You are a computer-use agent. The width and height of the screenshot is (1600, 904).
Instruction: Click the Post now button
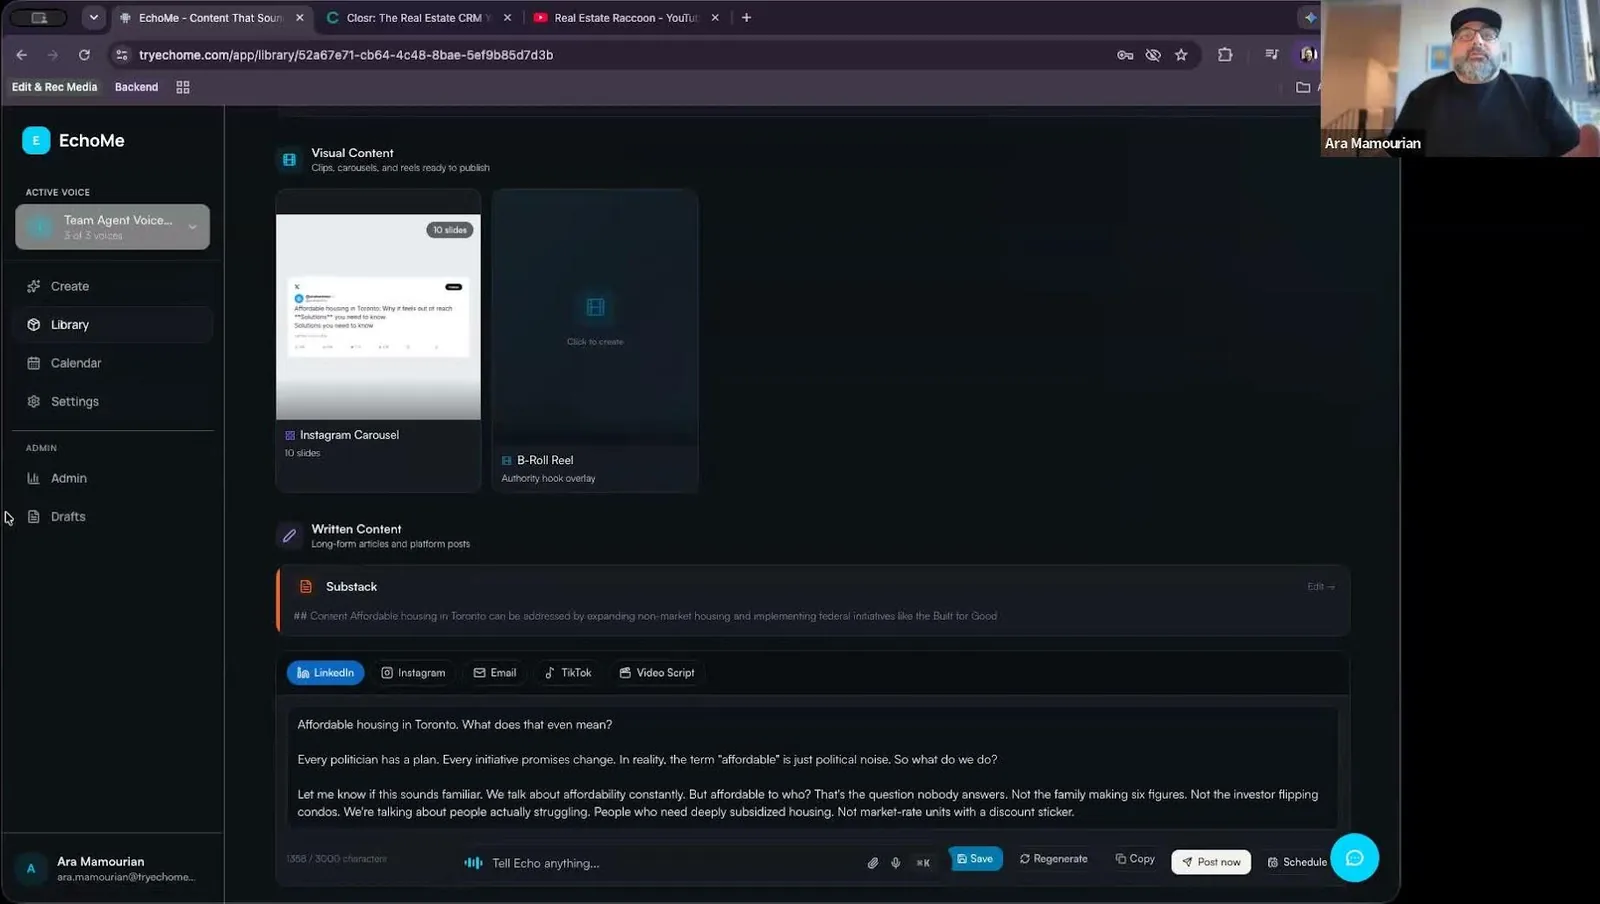[x=1211, y=862]
